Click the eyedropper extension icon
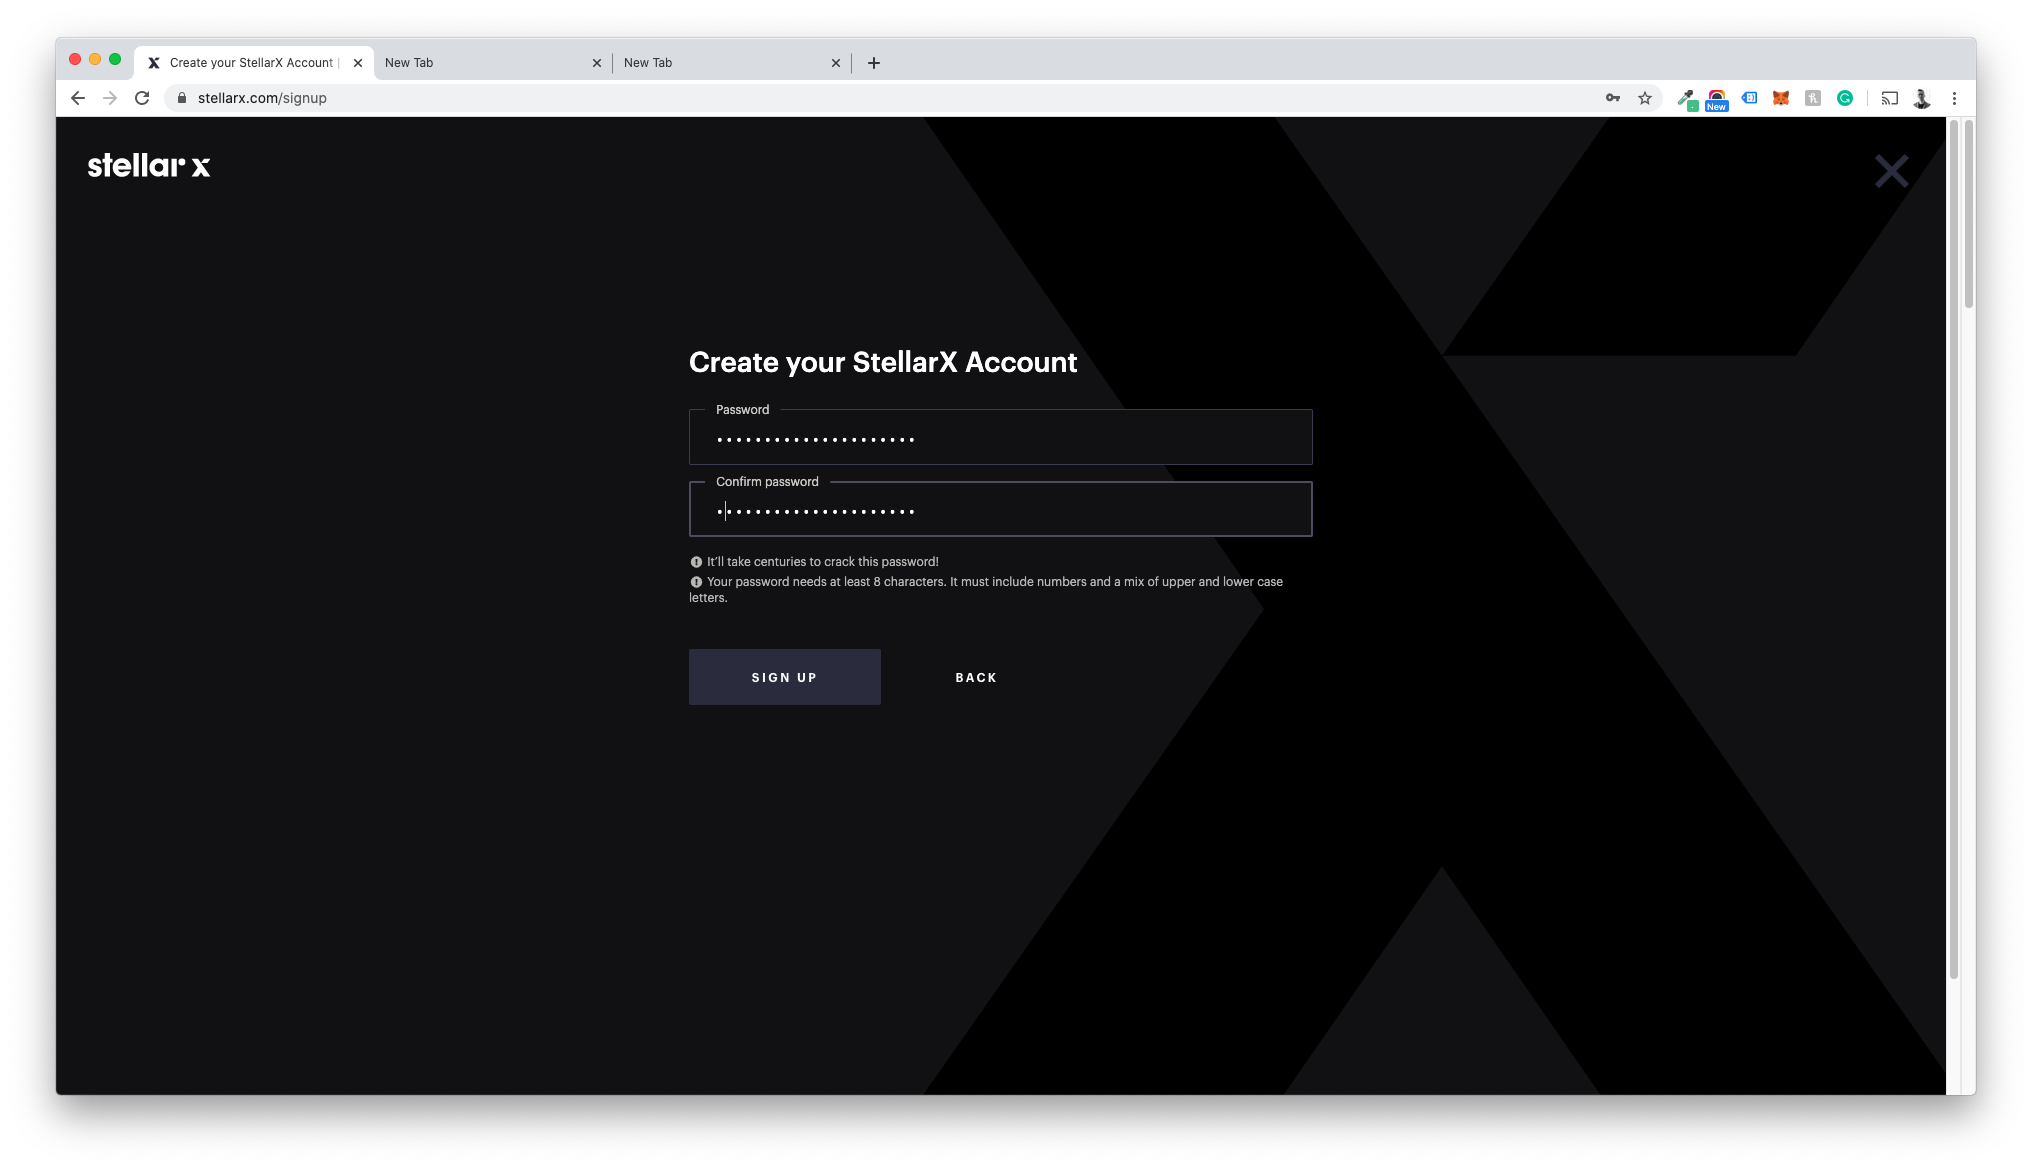2032x1169 pixels. point(1686,98)
